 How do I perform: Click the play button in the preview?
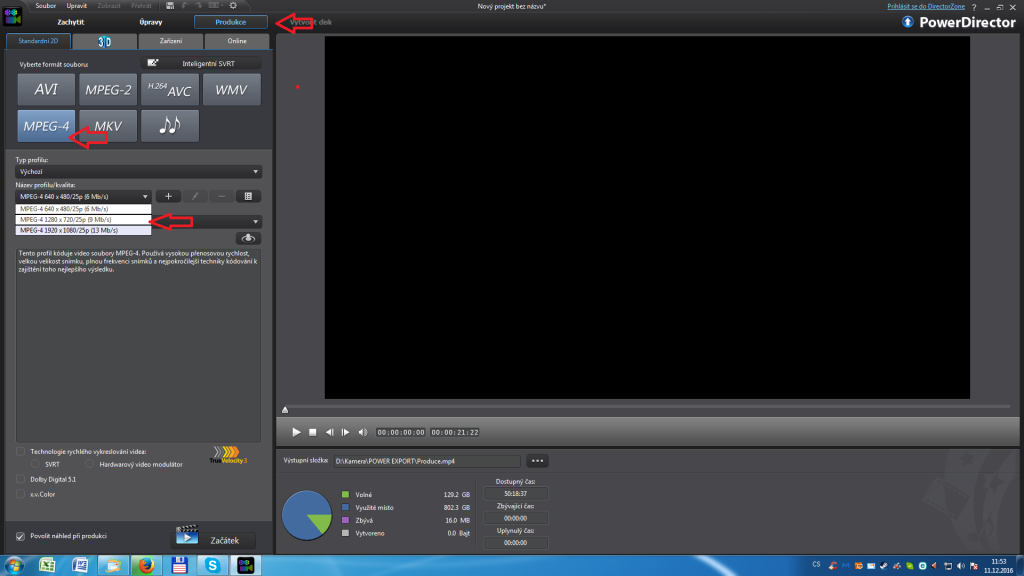tap(296, 432)
